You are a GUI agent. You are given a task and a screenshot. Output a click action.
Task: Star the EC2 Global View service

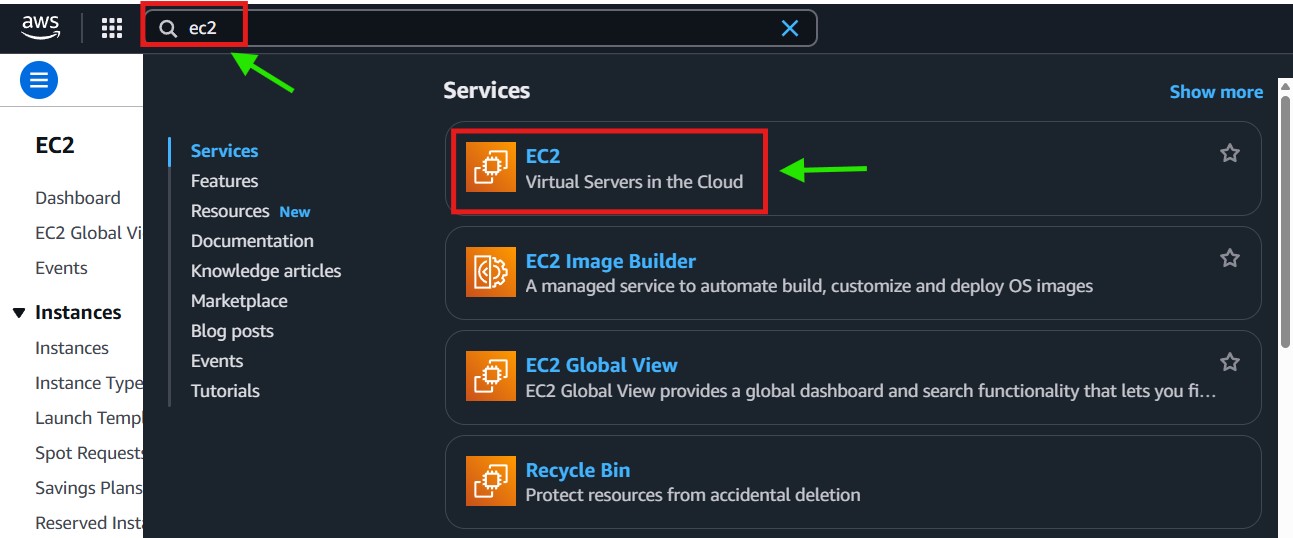[x=1230, y=362]
